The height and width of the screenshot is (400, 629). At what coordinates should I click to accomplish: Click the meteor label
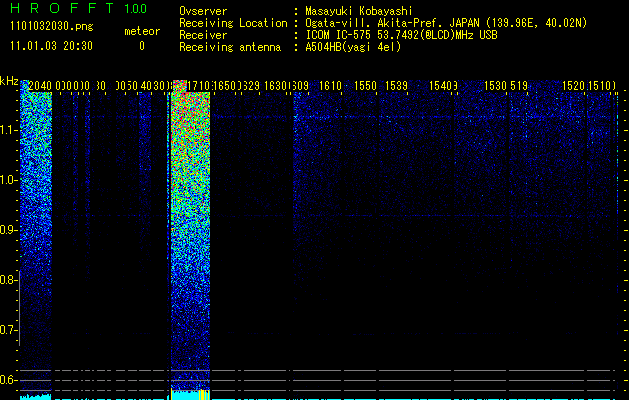142,31
